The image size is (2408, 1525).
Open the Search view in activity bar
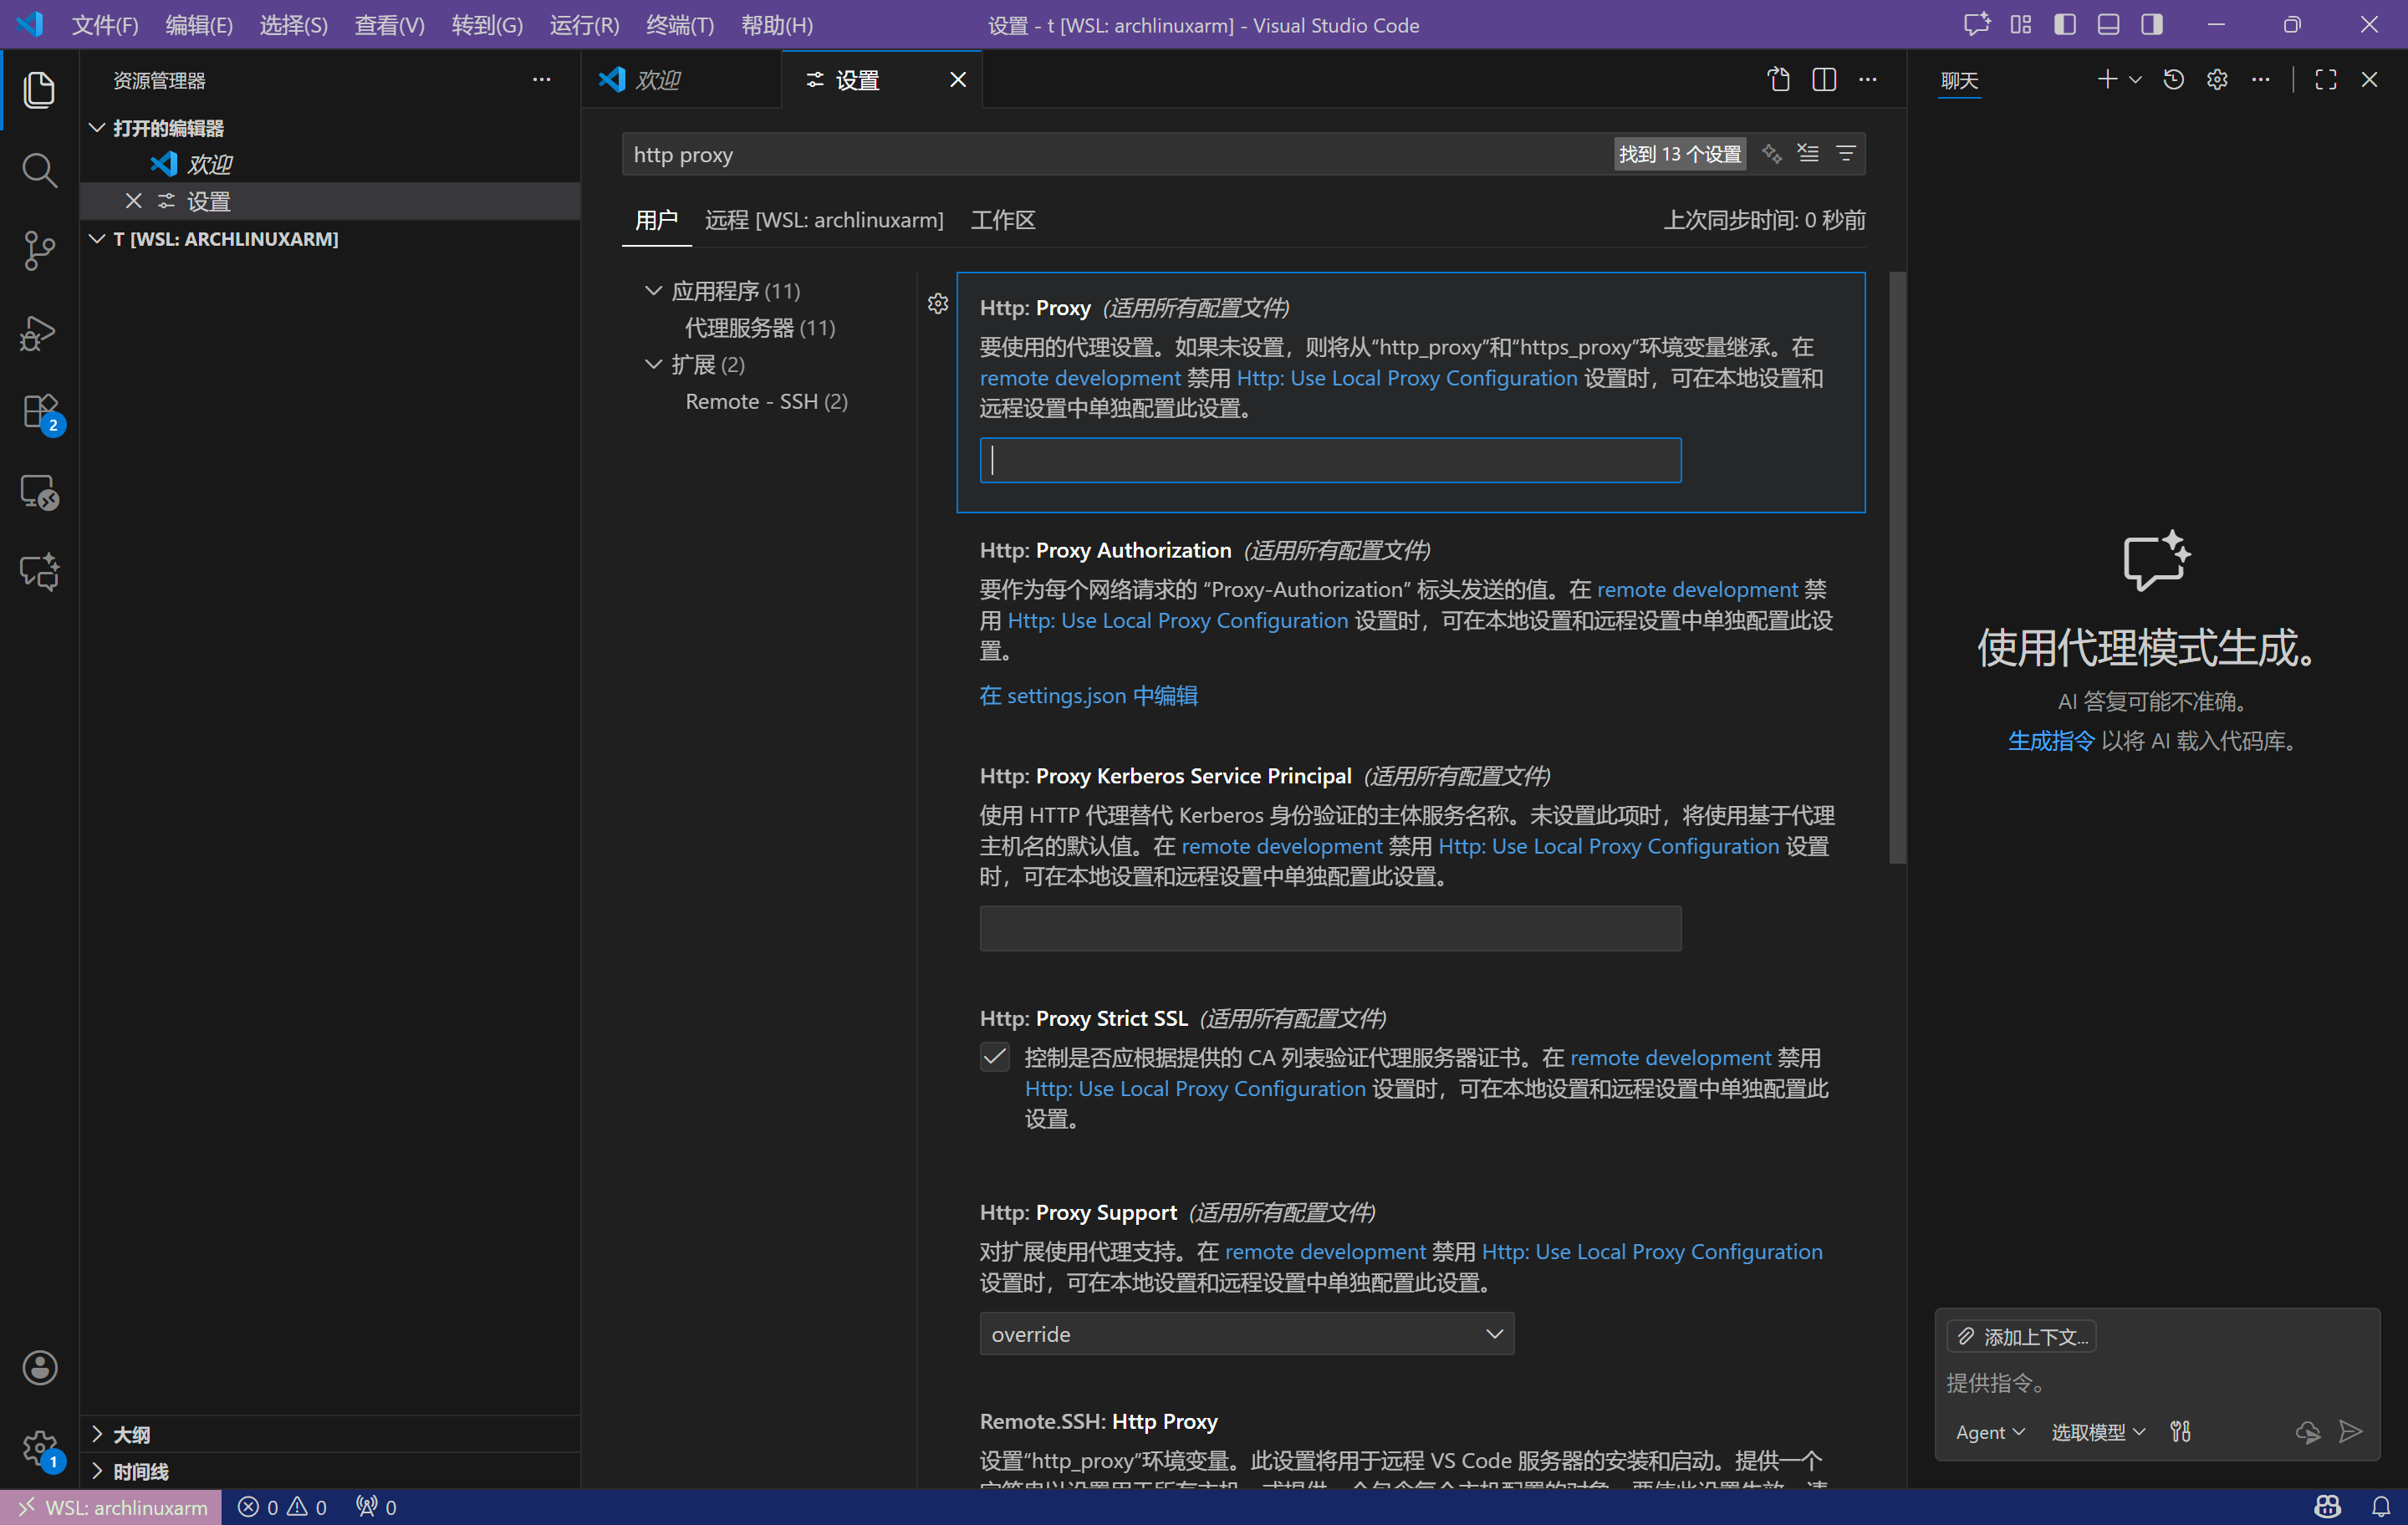pyautogui.click(x=39, y=170)
